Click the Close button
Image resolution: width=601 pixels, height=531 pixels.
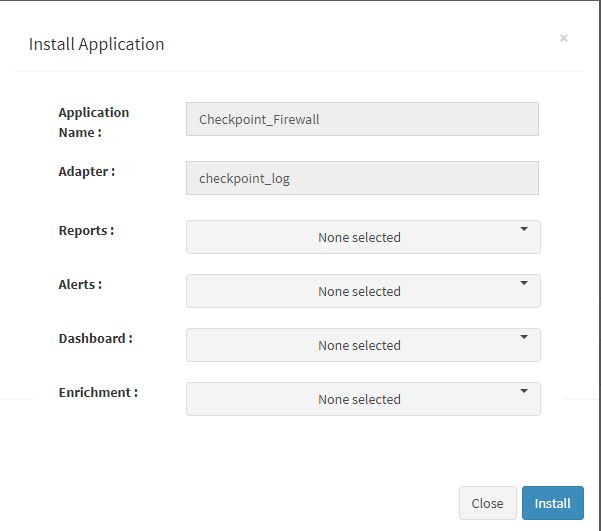[488, 503]
